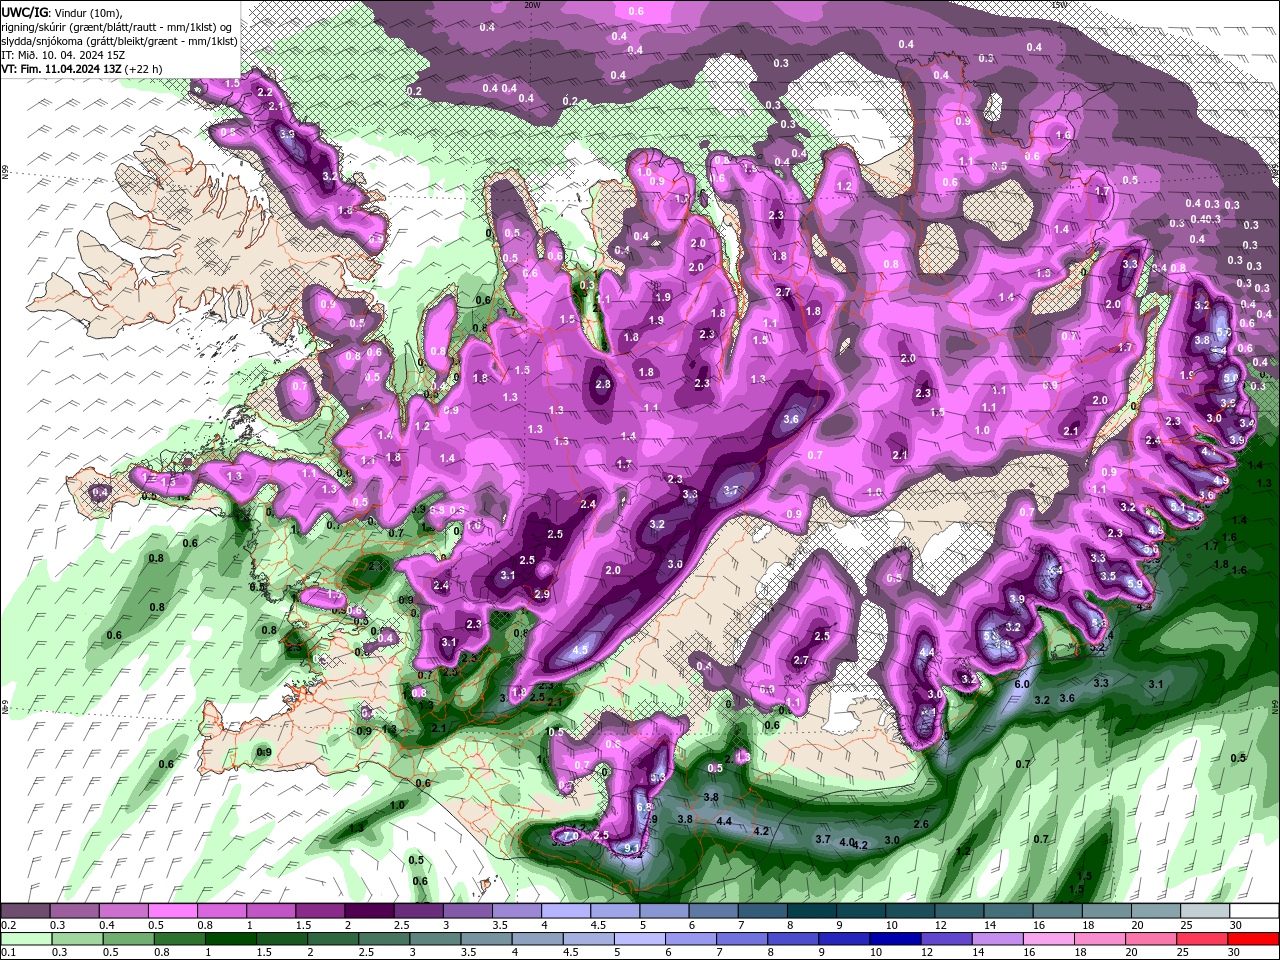Pick the white 30 swatch in upper legend
The height and width of the screenshot is (960, 1280).
[1253, 911]
